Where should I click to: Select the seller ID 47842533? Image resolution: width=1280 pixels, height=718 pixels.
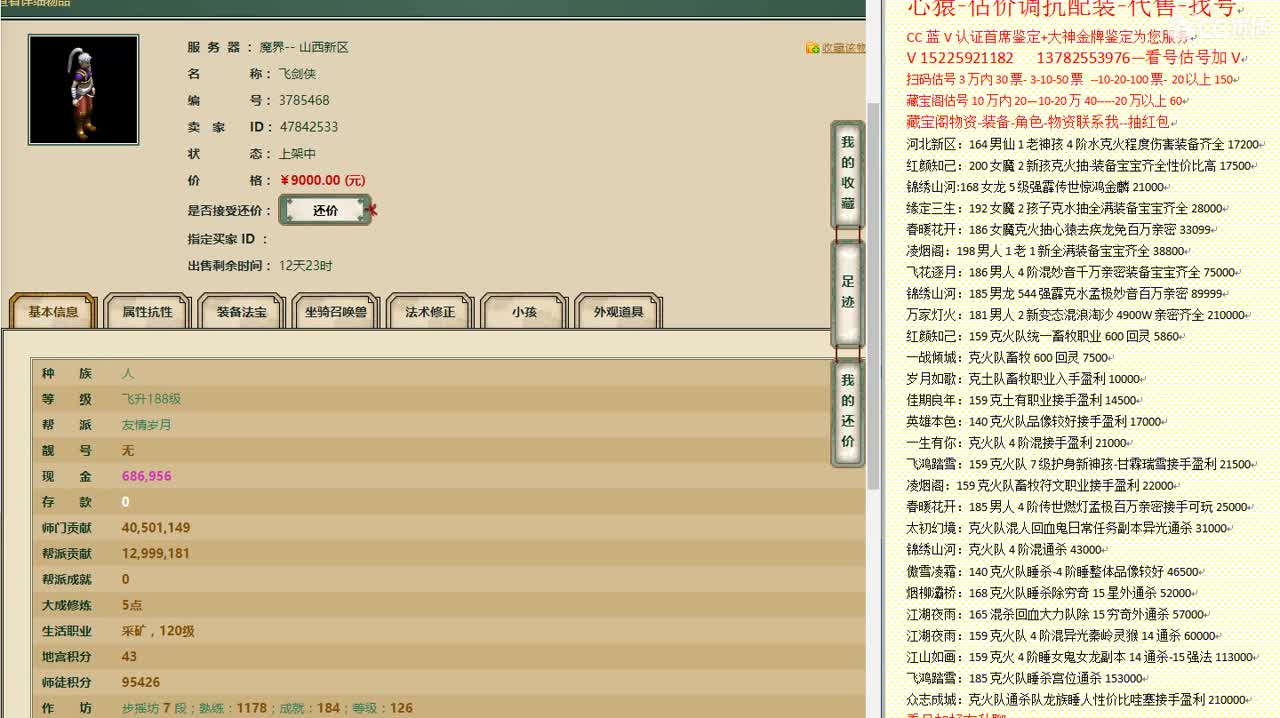(x=308, y=127)
